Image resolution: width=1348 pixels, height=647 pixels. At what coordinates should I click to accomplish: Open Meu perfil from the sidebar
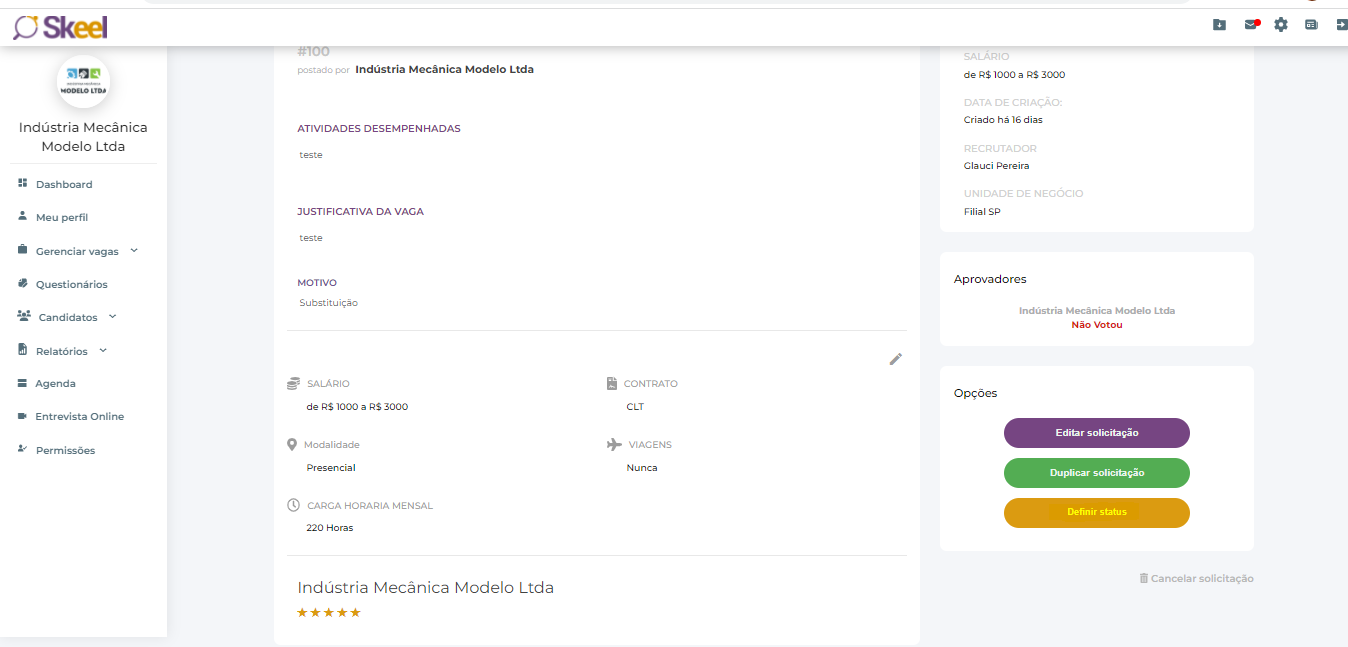61,217
